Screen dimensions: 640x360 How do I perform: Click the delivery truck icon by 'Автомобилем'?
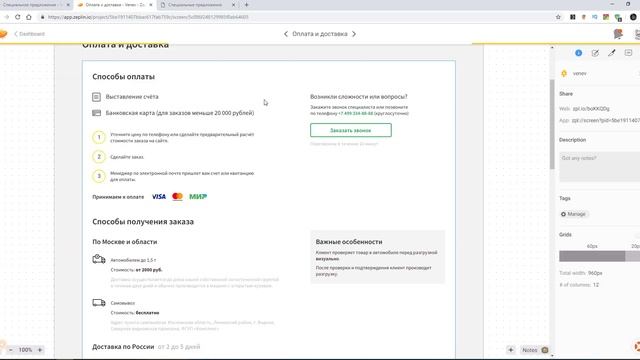click(x=99, y=259)
